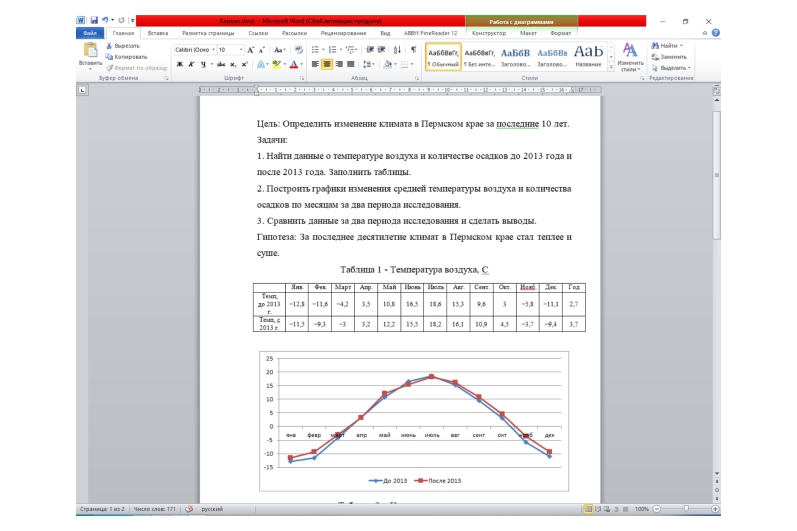Minimize the ribbon with caret icon
This screenshot has height=531, width=797.
(x=704, y=33)
